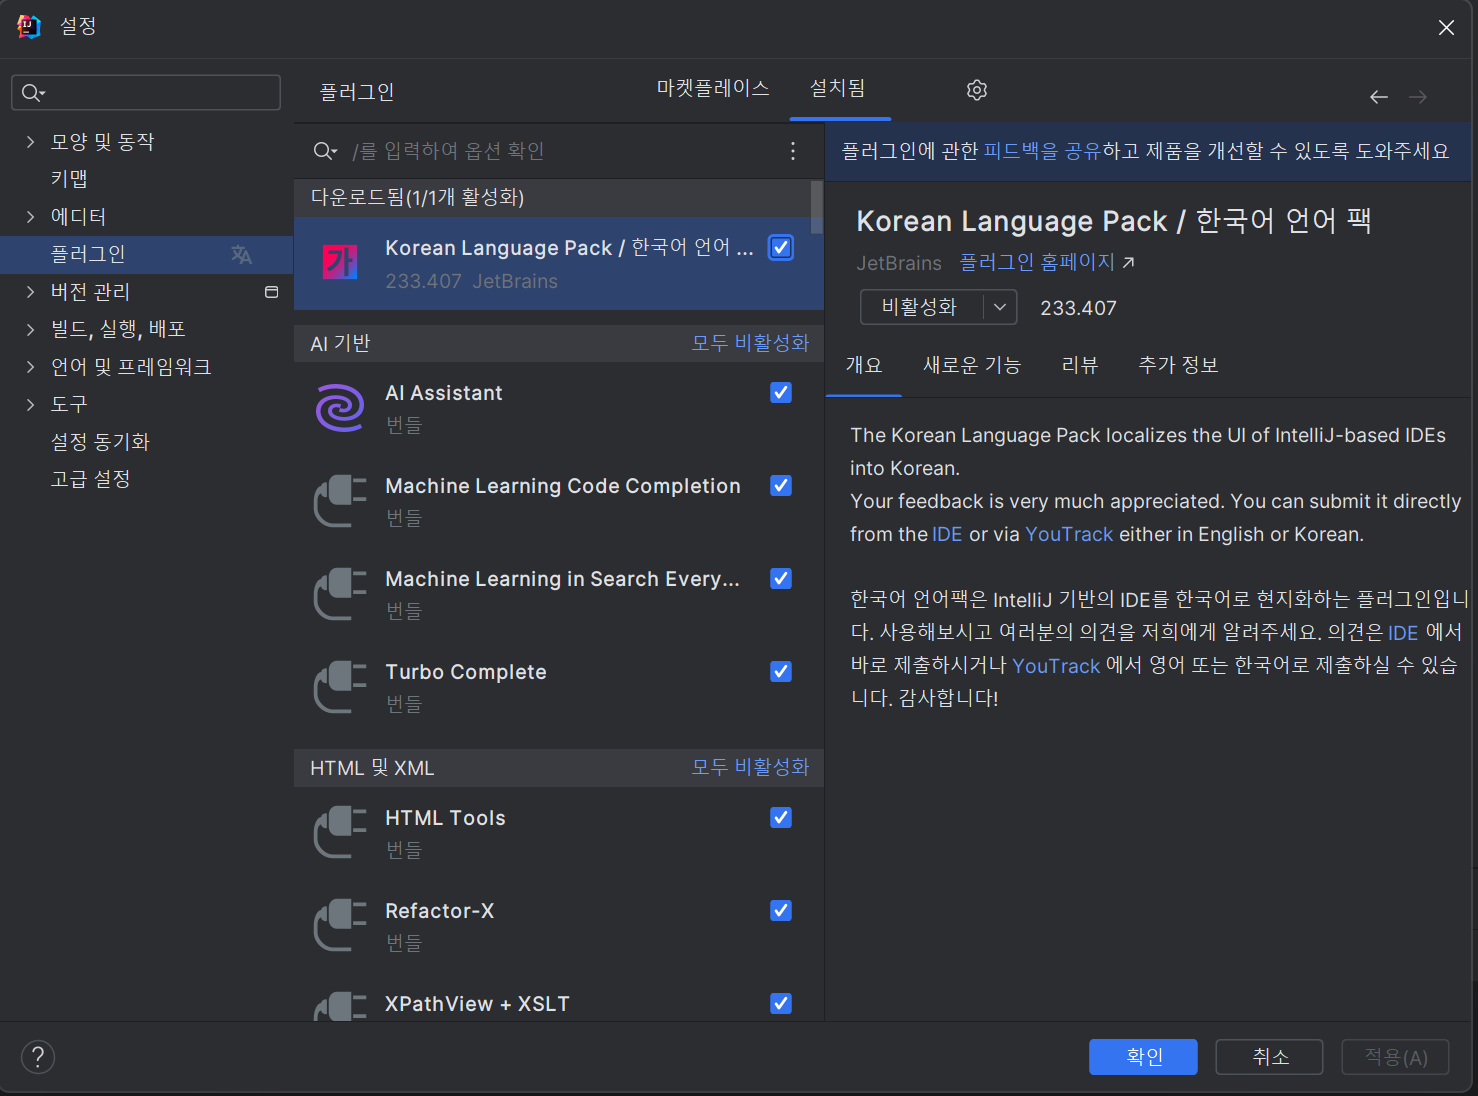1478x1096 pixels.
Task: Click the back navigation arrow
Action: pyautogui.click(x=1379, y=97)
